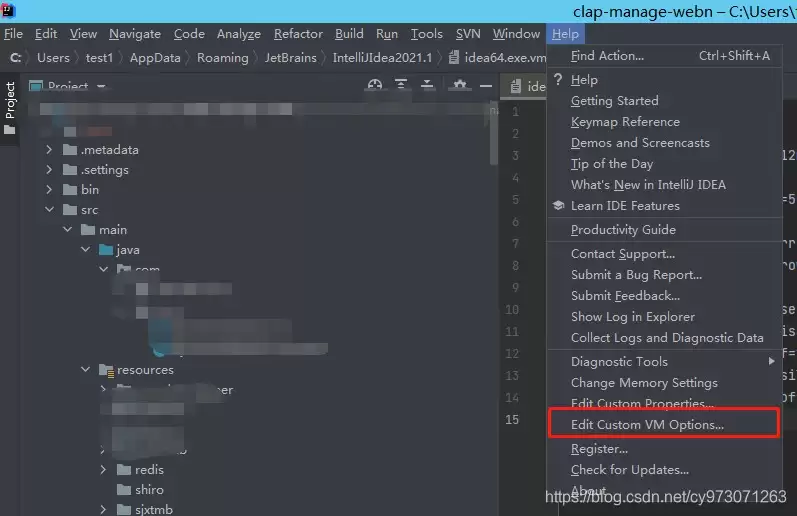Select Contact Support...

(664, 254)
